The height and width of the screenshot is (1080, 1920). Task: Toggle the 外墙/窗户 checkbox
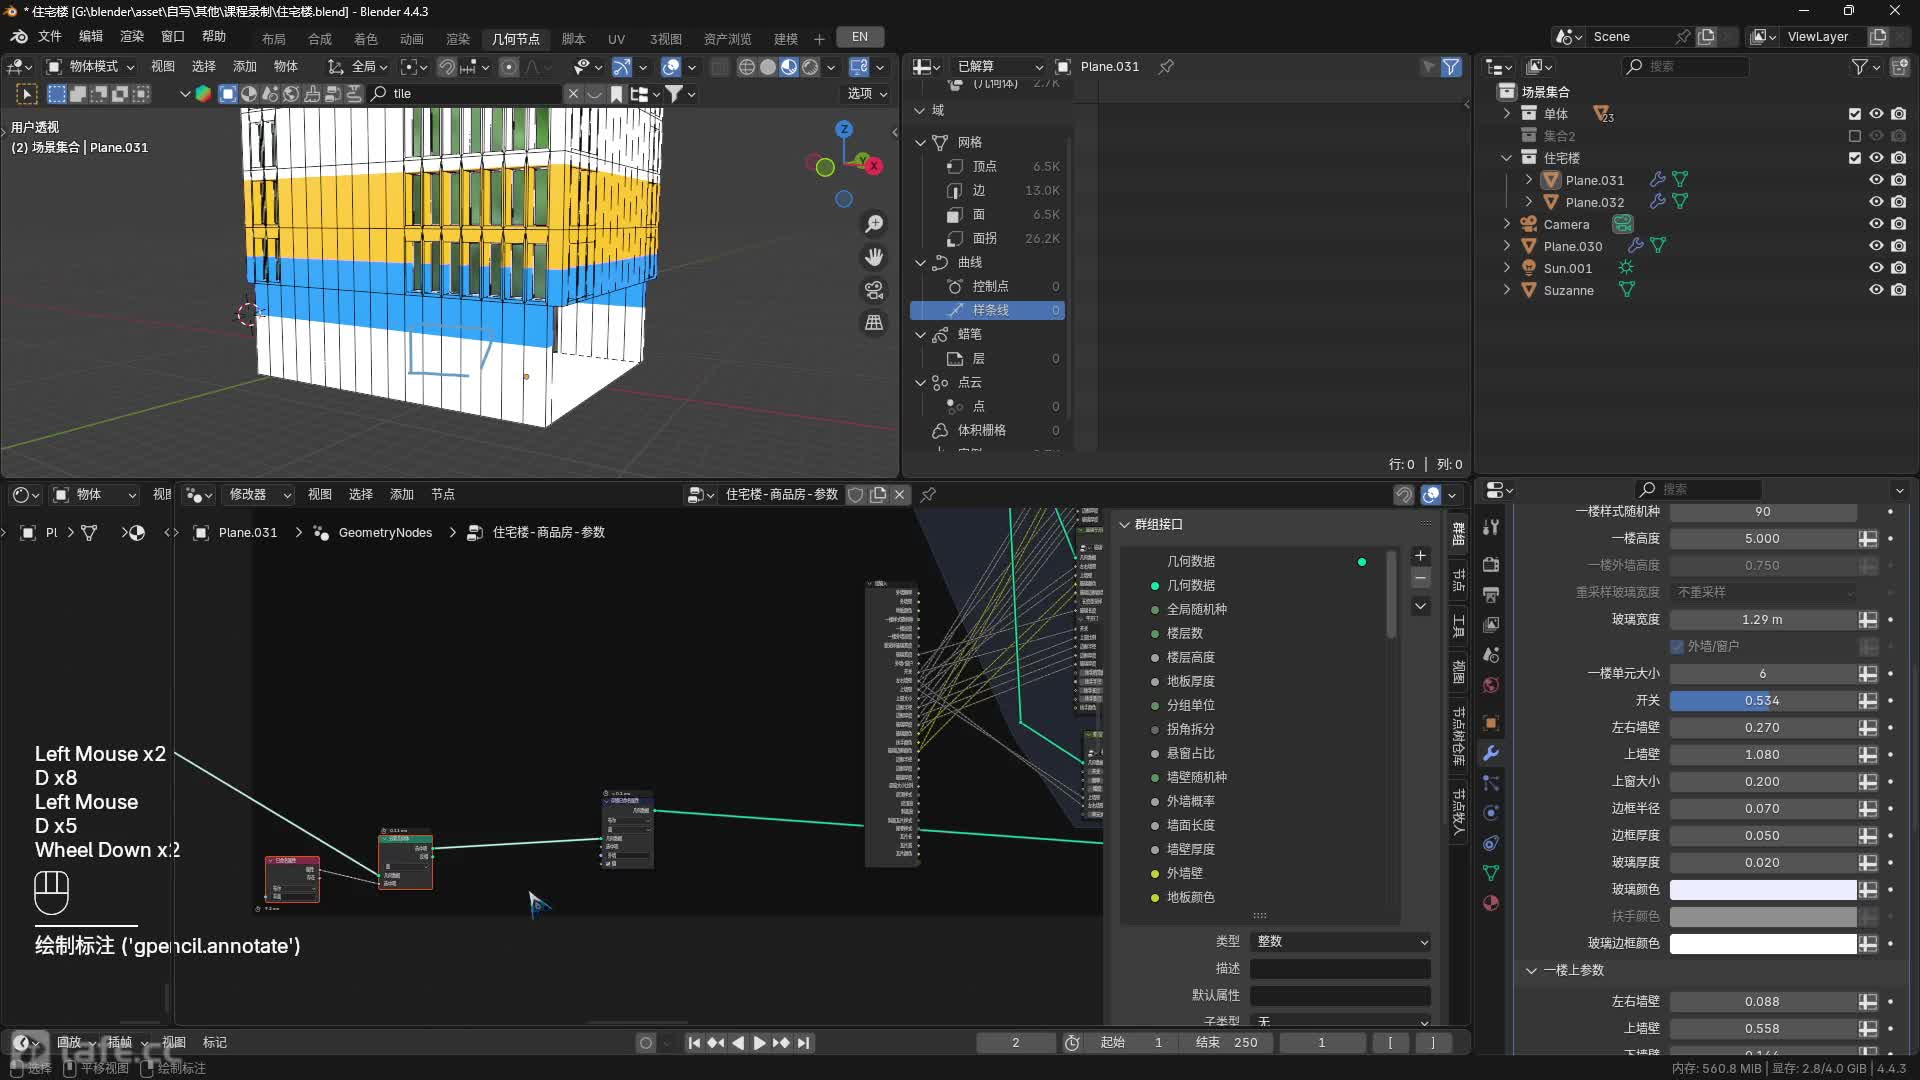coord(1677,647)
